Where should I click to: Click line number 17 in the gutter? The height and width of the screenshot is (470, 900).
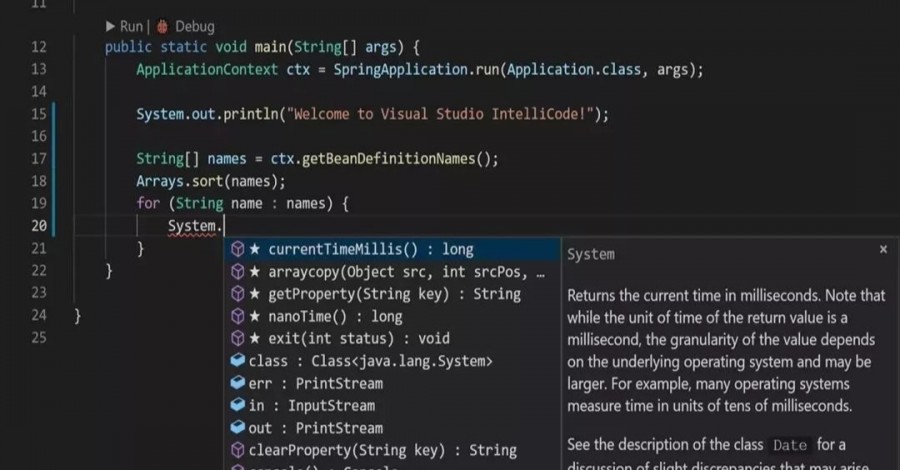click(38, 159)
